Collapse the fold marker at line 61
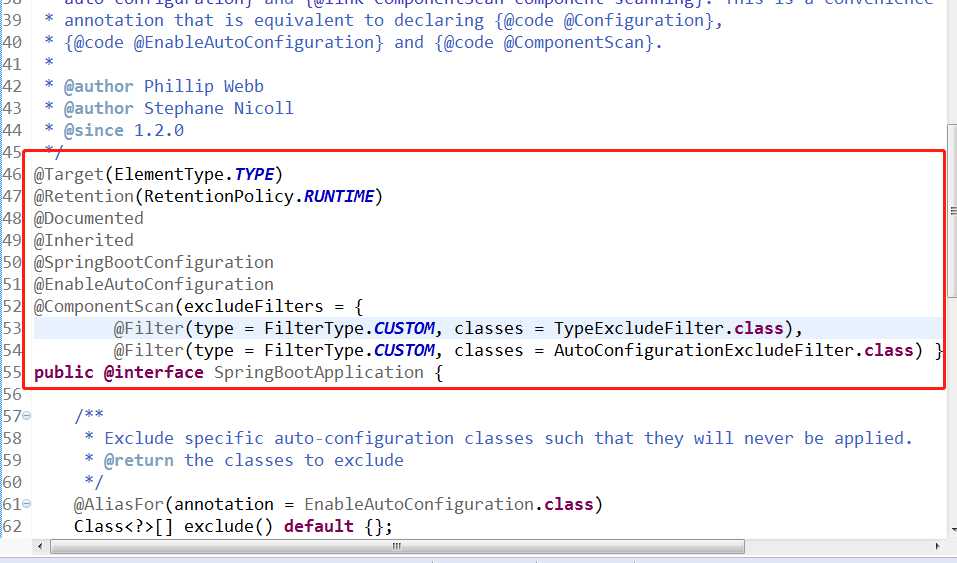 [x=27, y=504]
